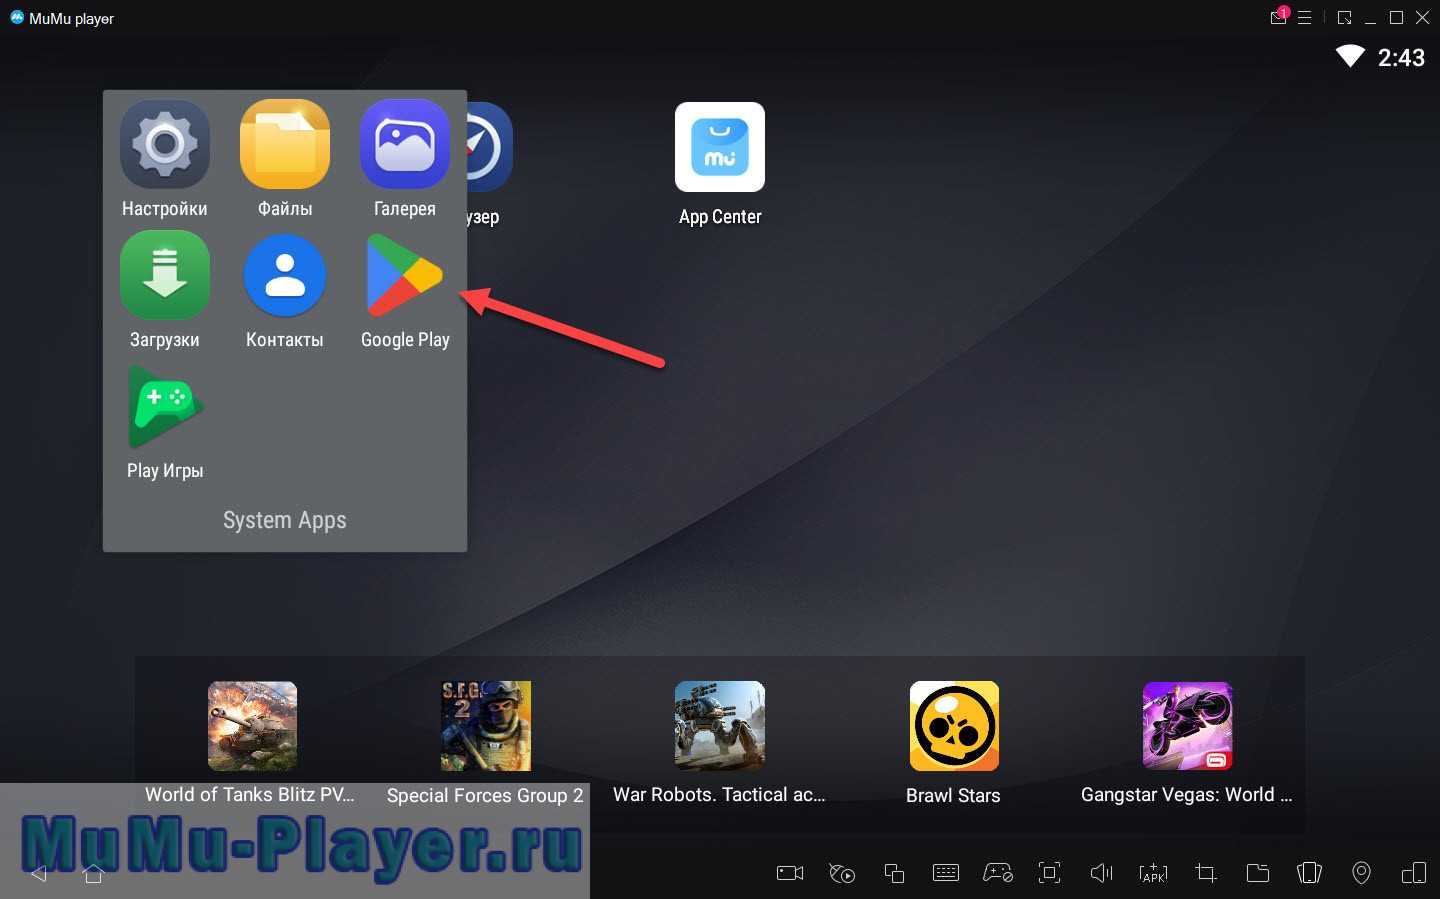
Task: Open the gamepad control settings
Action: pos(998,873)
